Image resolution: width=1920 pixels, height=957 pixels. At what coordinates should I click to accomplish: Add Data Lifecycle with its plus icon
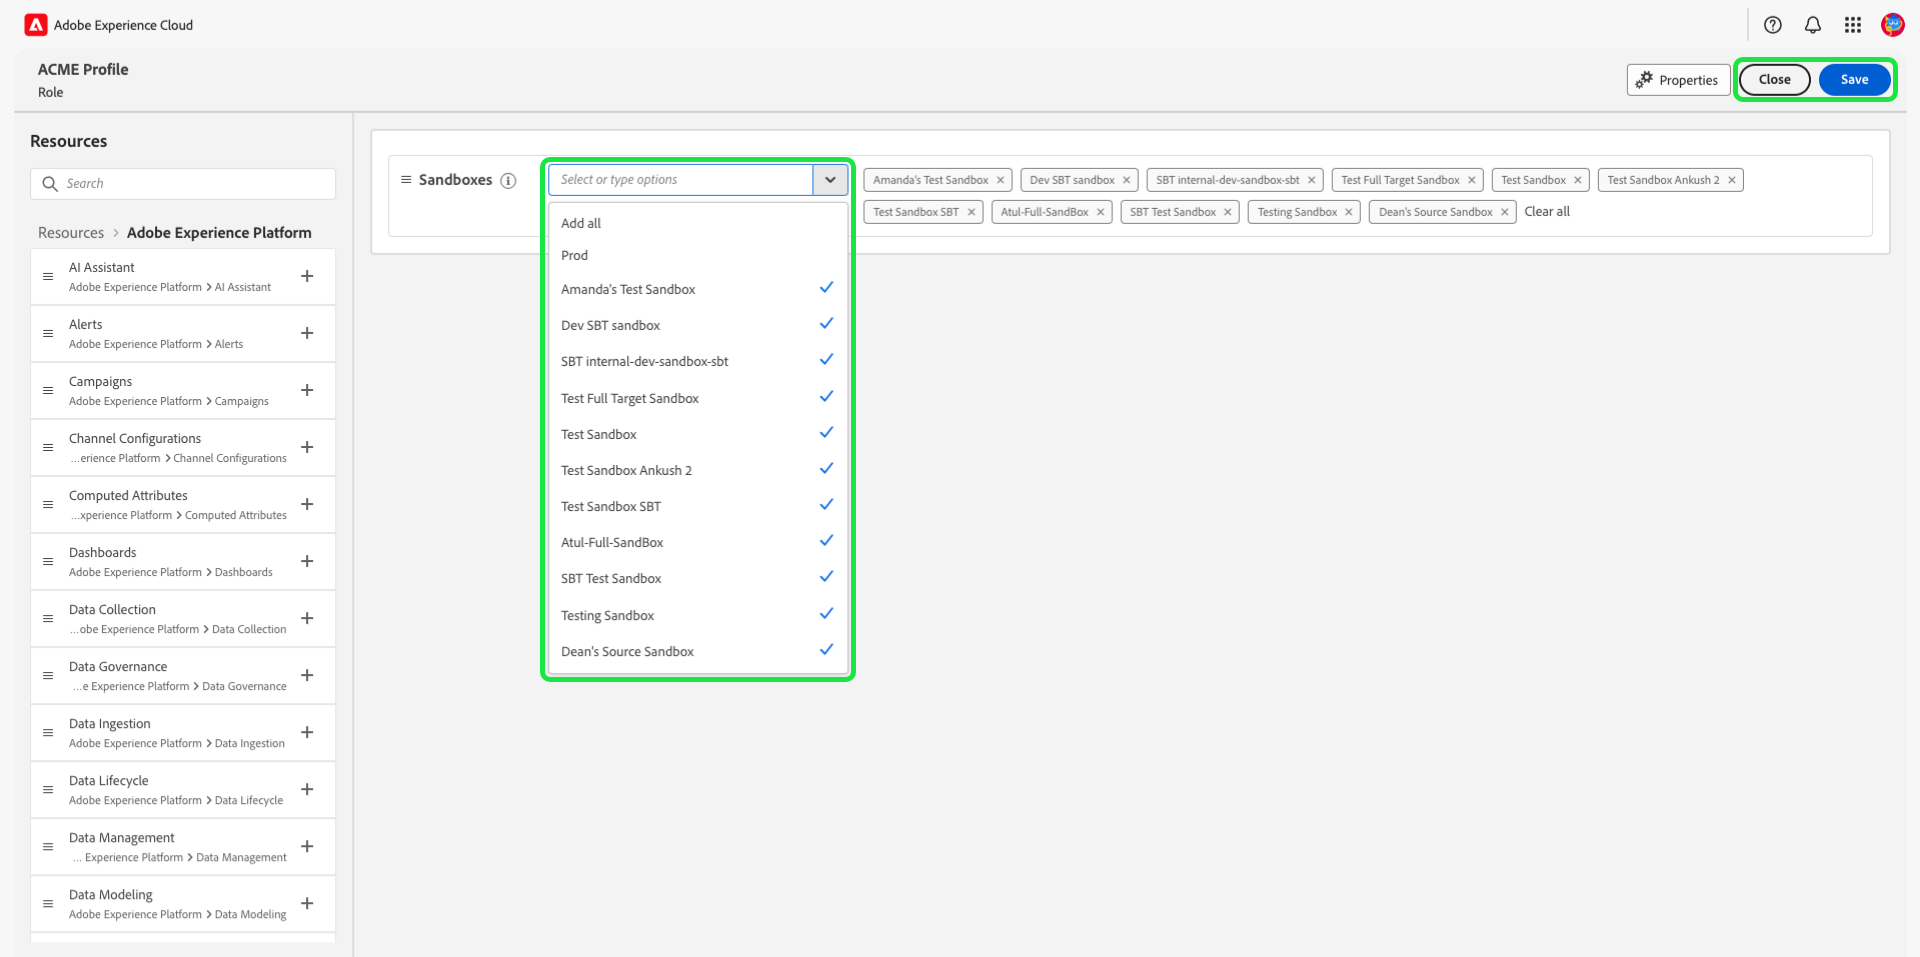[307, 789]
